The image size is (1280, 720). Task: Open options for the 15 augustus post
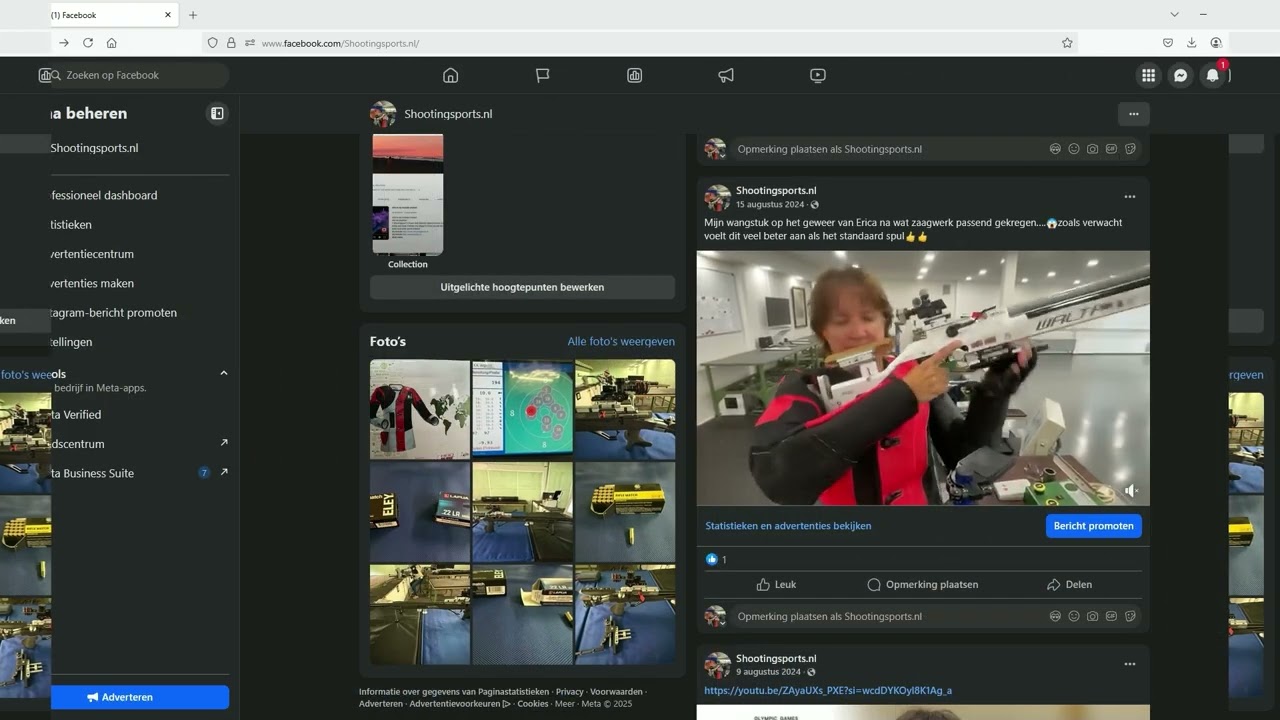click(1130, 197)
